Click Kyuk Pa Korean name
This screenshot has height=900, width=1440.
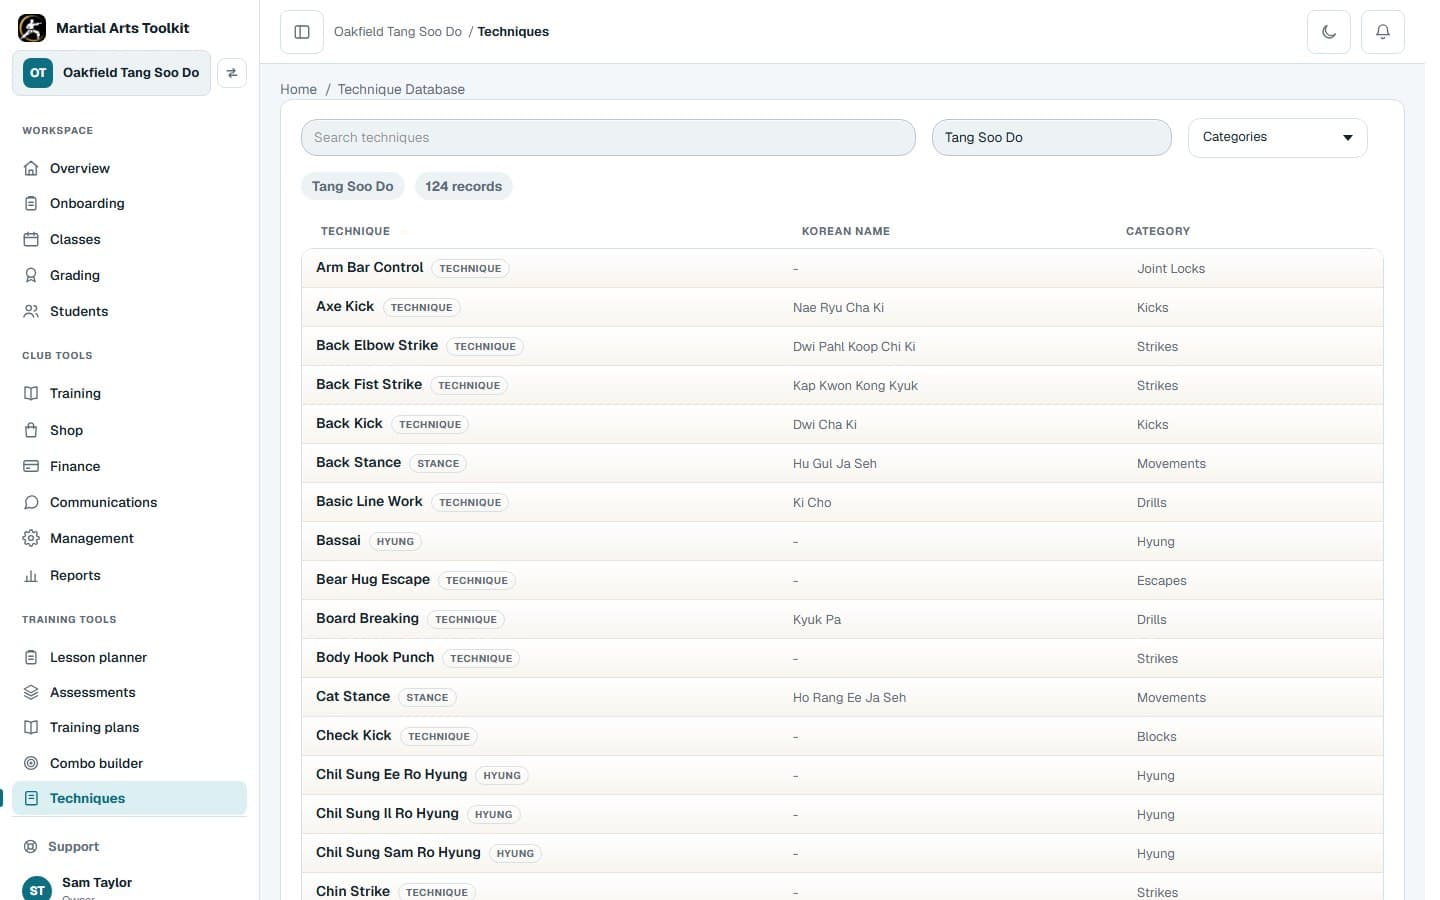point(817,619)
